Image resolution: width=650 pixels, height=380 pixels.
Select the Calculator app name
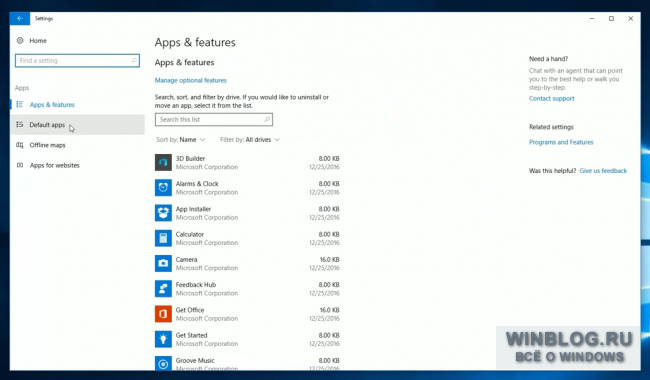(189, 234)
